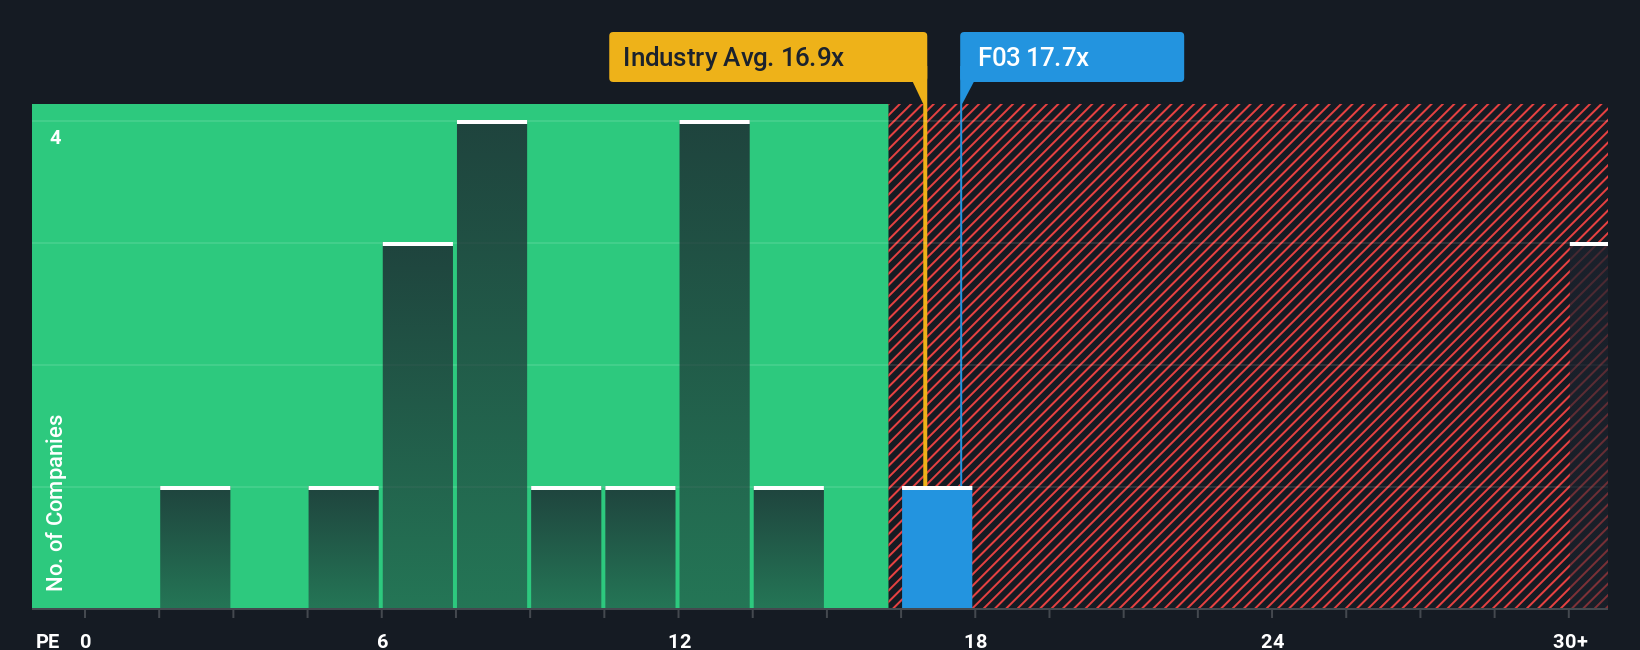Select the 30+ bar at right edge
Viewport: 1640px width, 650px height.
[1589, 426]
